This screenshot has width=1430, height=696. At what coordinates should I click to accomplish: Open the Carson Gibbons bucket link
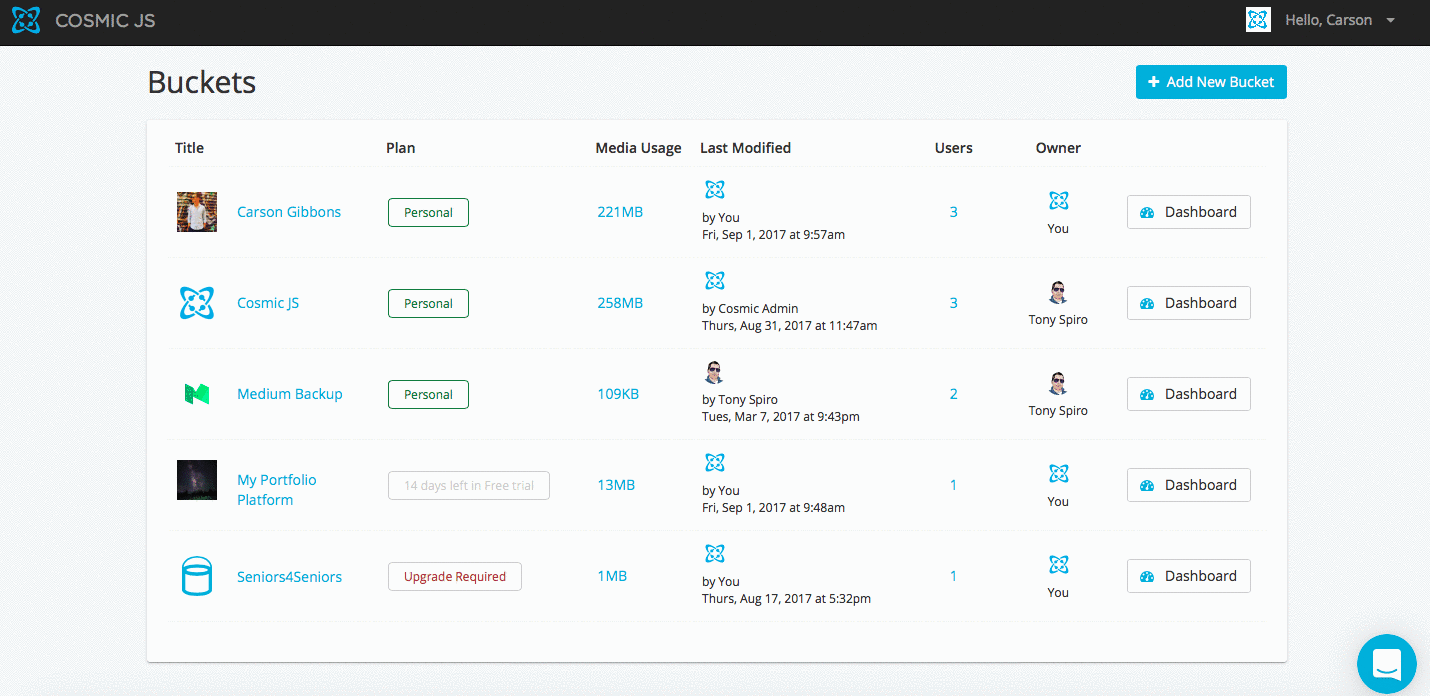(289, 212)
